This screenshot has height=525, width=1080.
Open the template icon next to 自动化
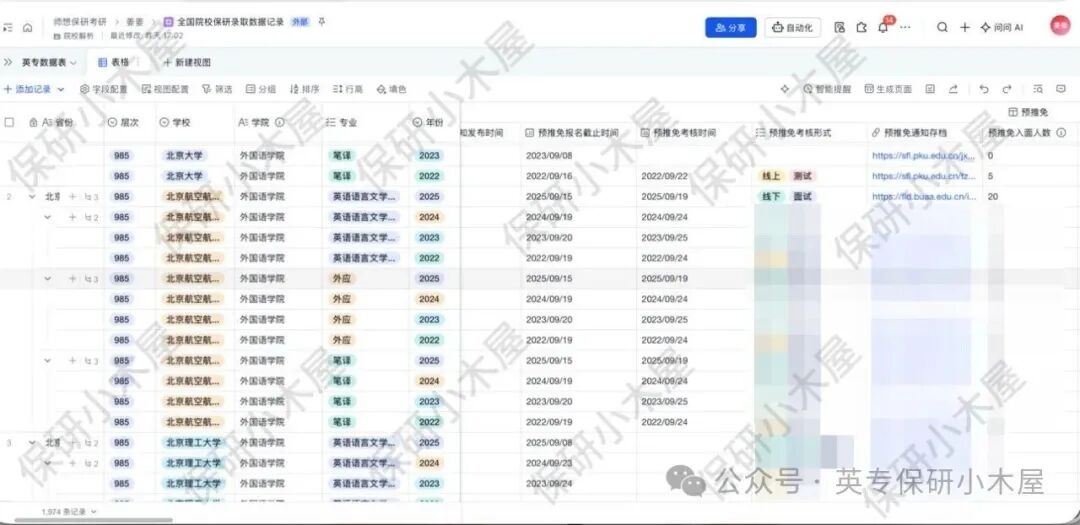click(x=839, y=28)
